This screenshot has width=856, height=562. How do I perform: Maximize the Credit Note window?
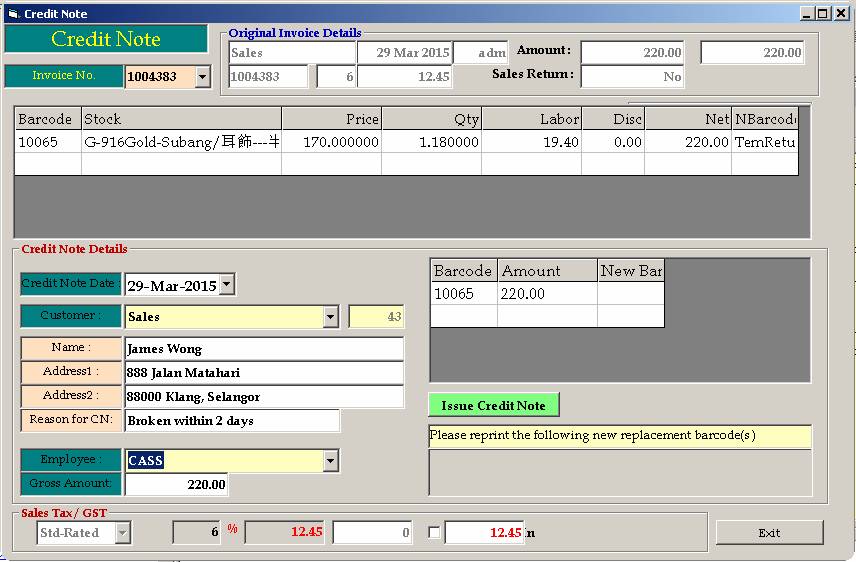[823, 14]
